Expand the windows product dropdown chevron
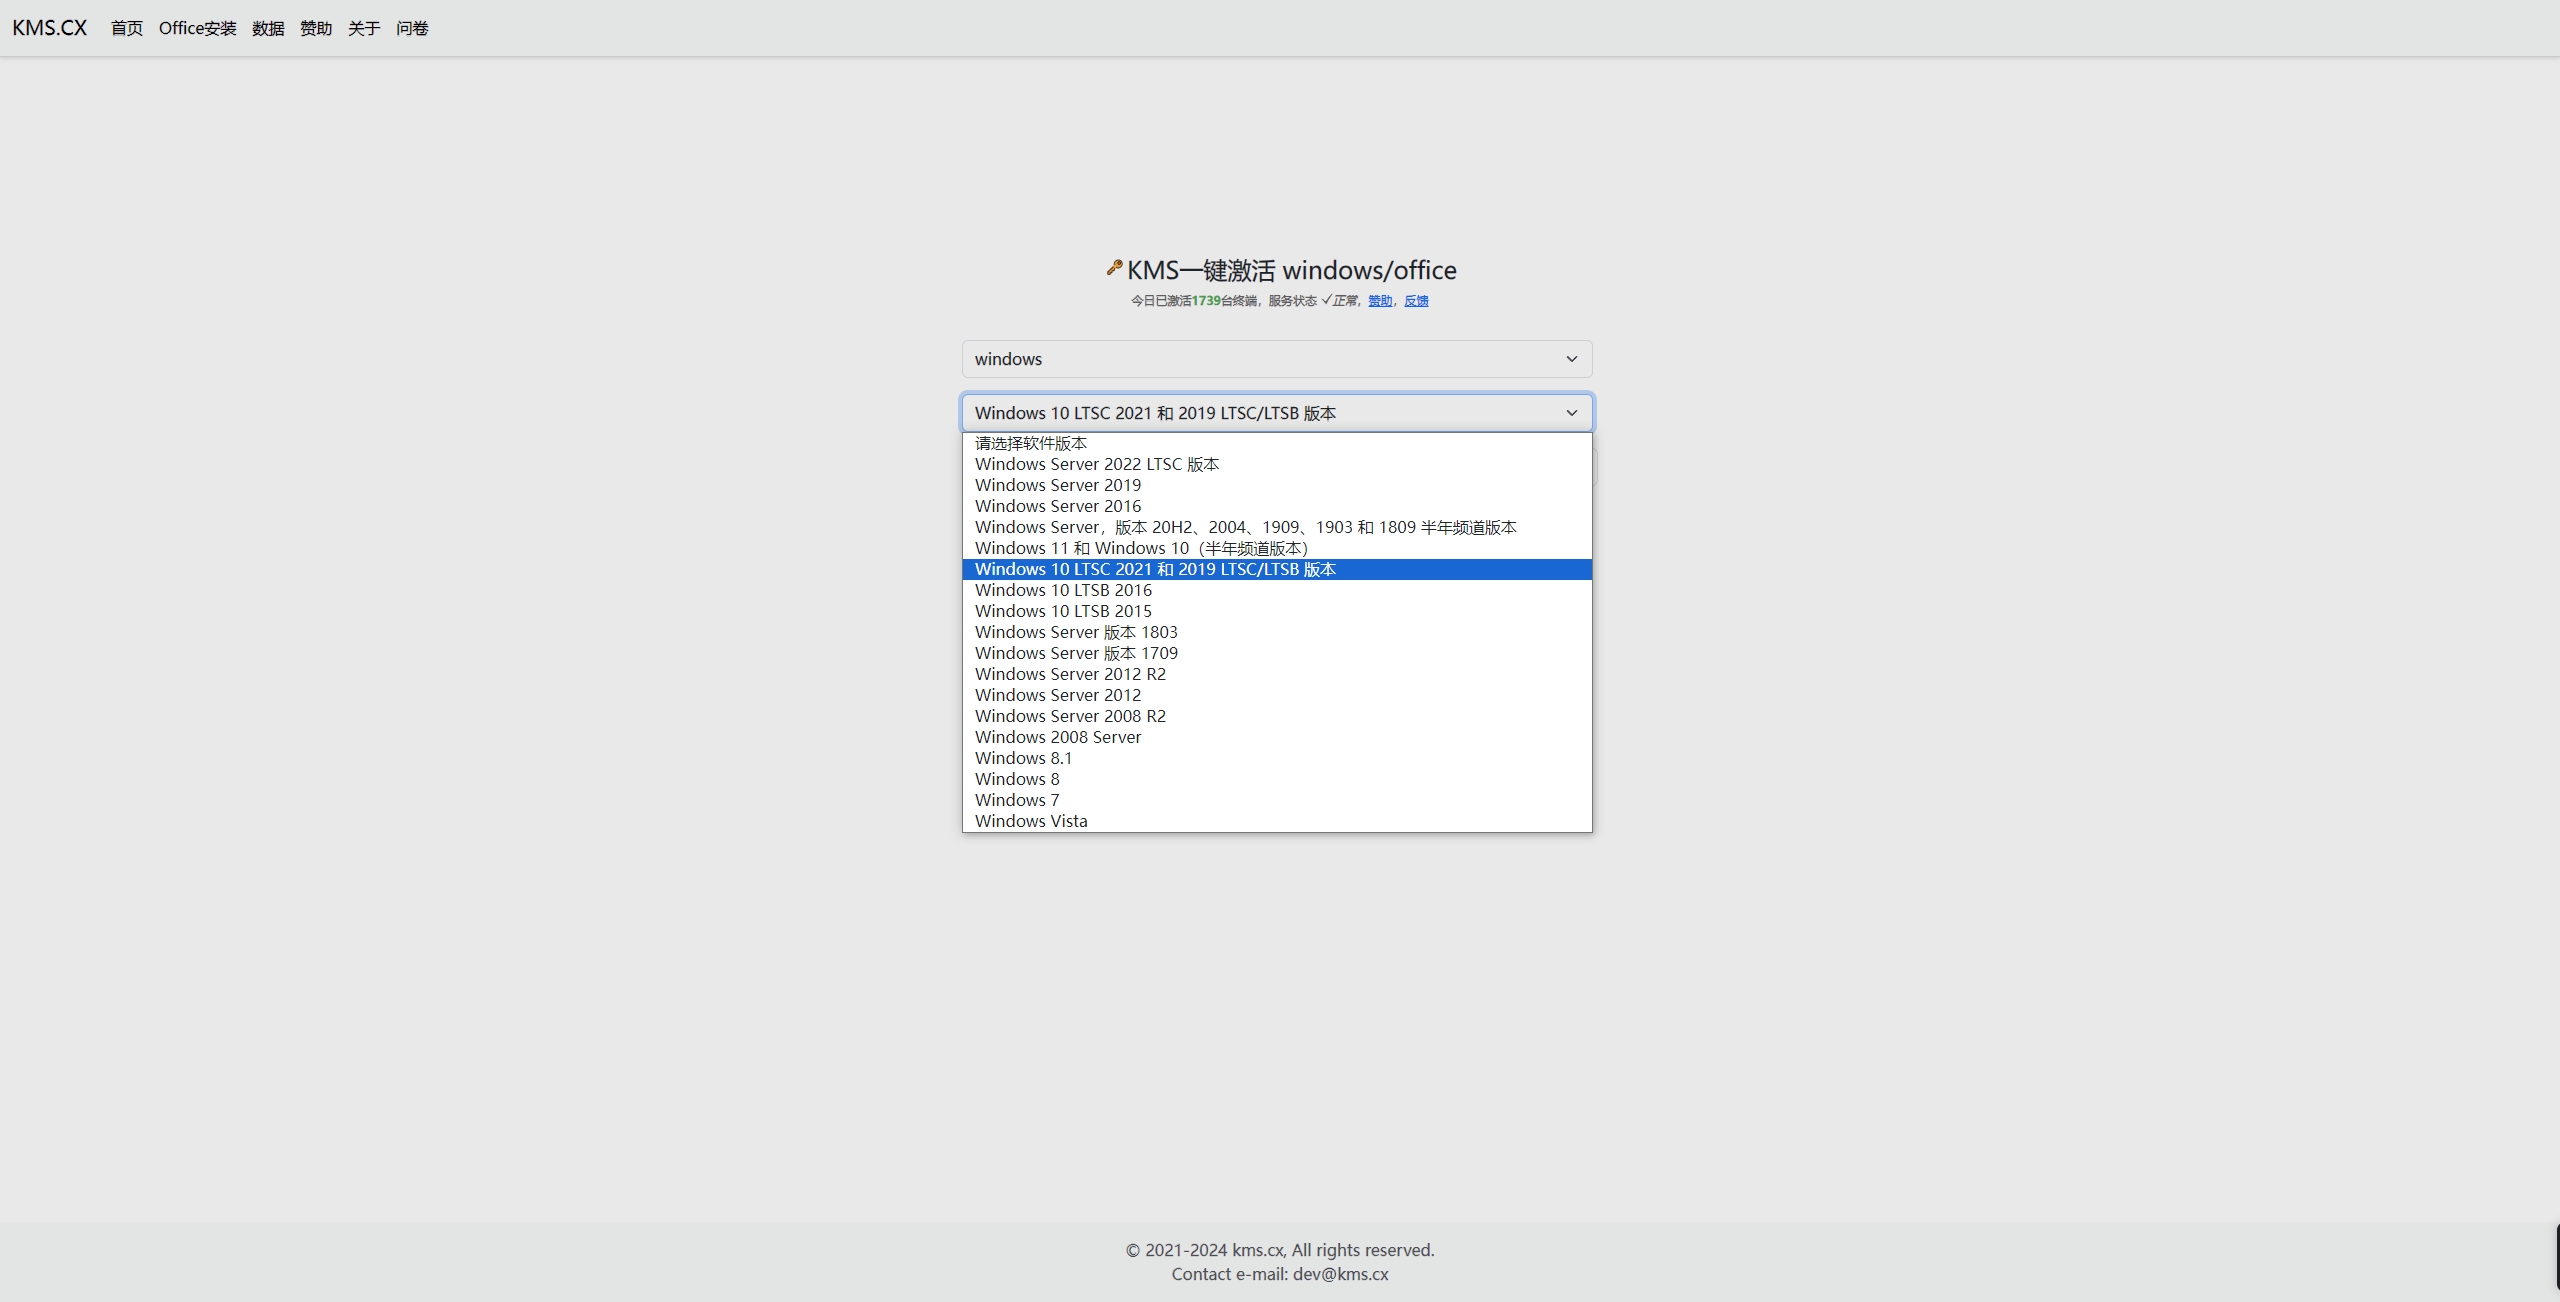 (x=1571, y=359)
